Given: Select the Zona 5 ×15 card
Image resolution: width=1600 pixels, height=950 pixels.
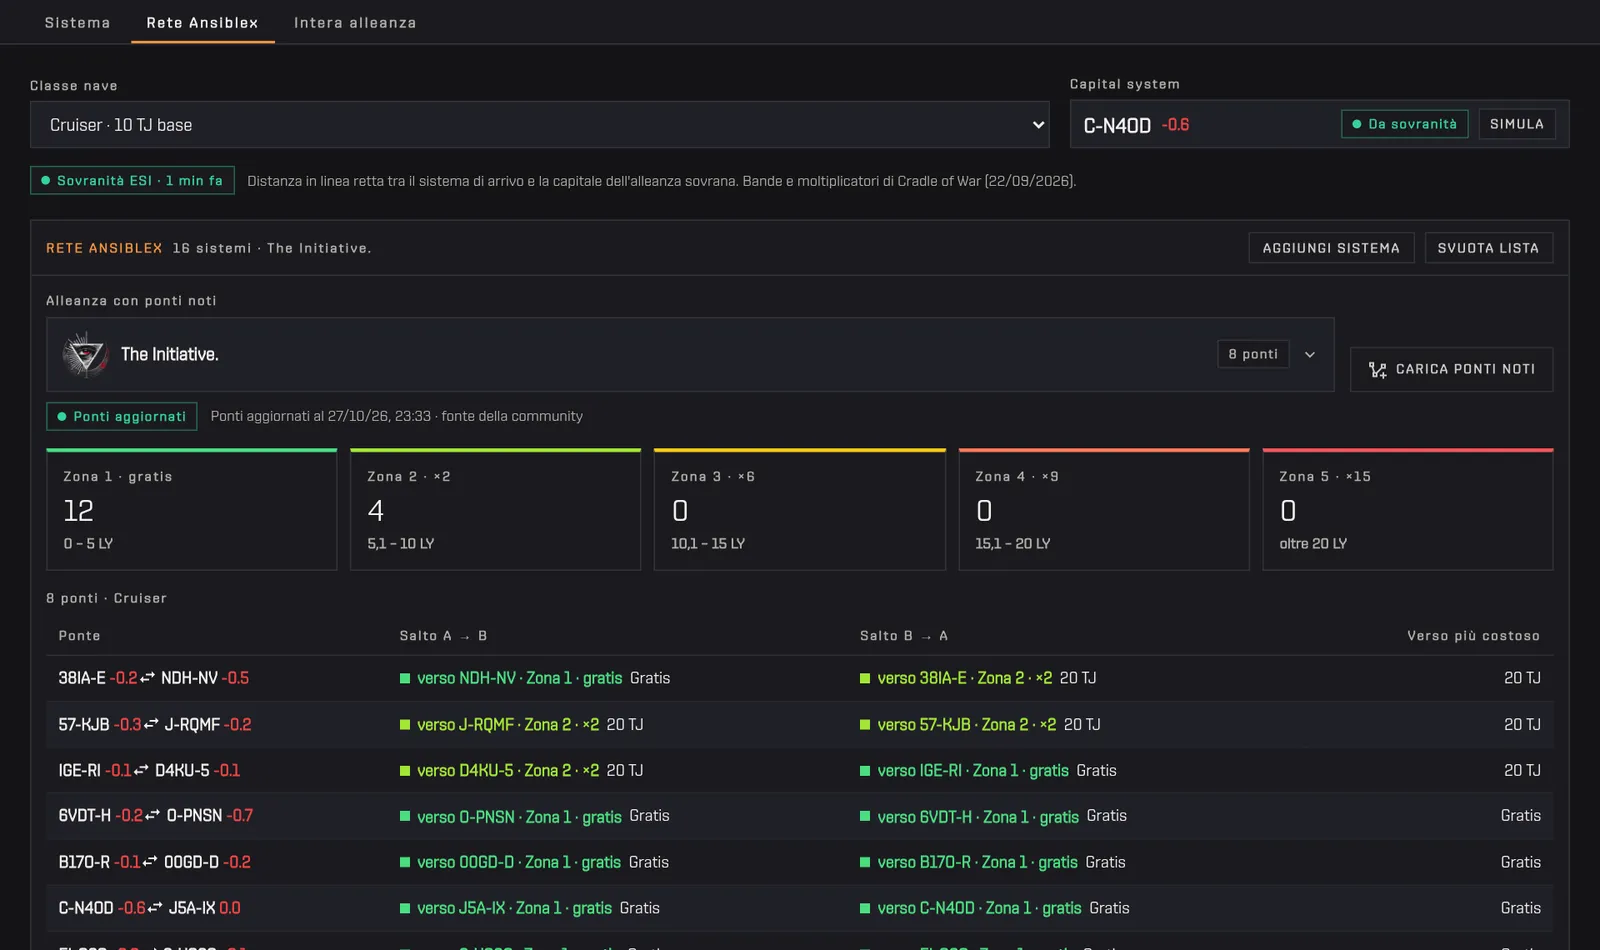Looking at the screenshot, I should point(1408,510).
